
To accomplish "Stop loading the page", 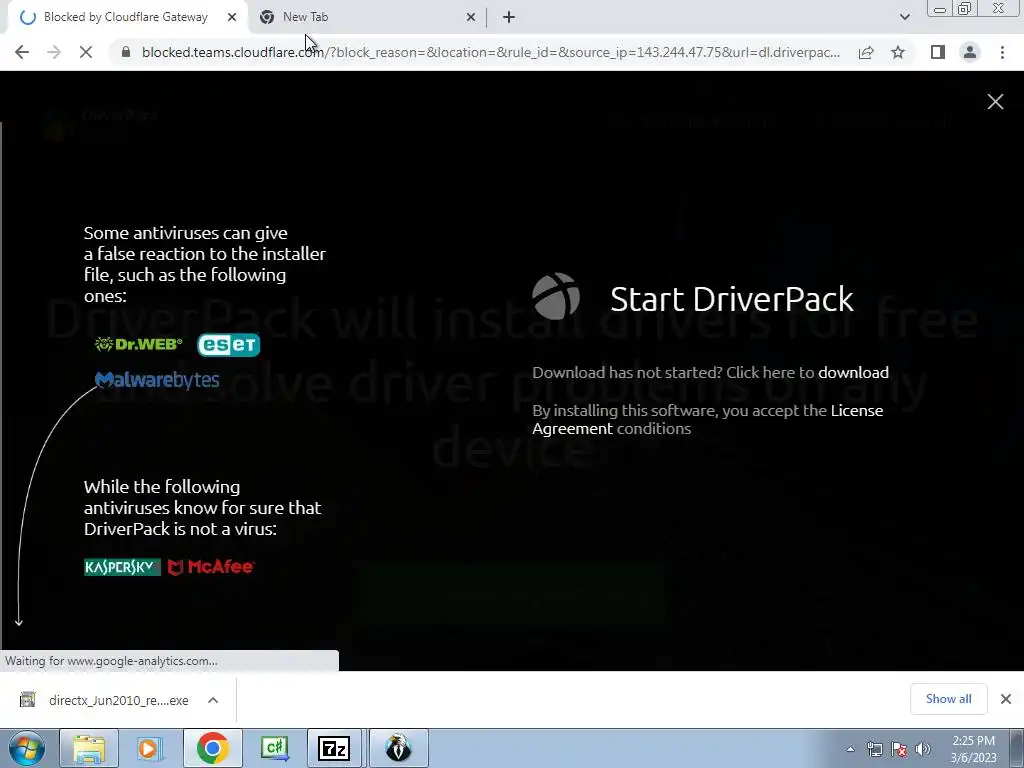I will (86, 52).
